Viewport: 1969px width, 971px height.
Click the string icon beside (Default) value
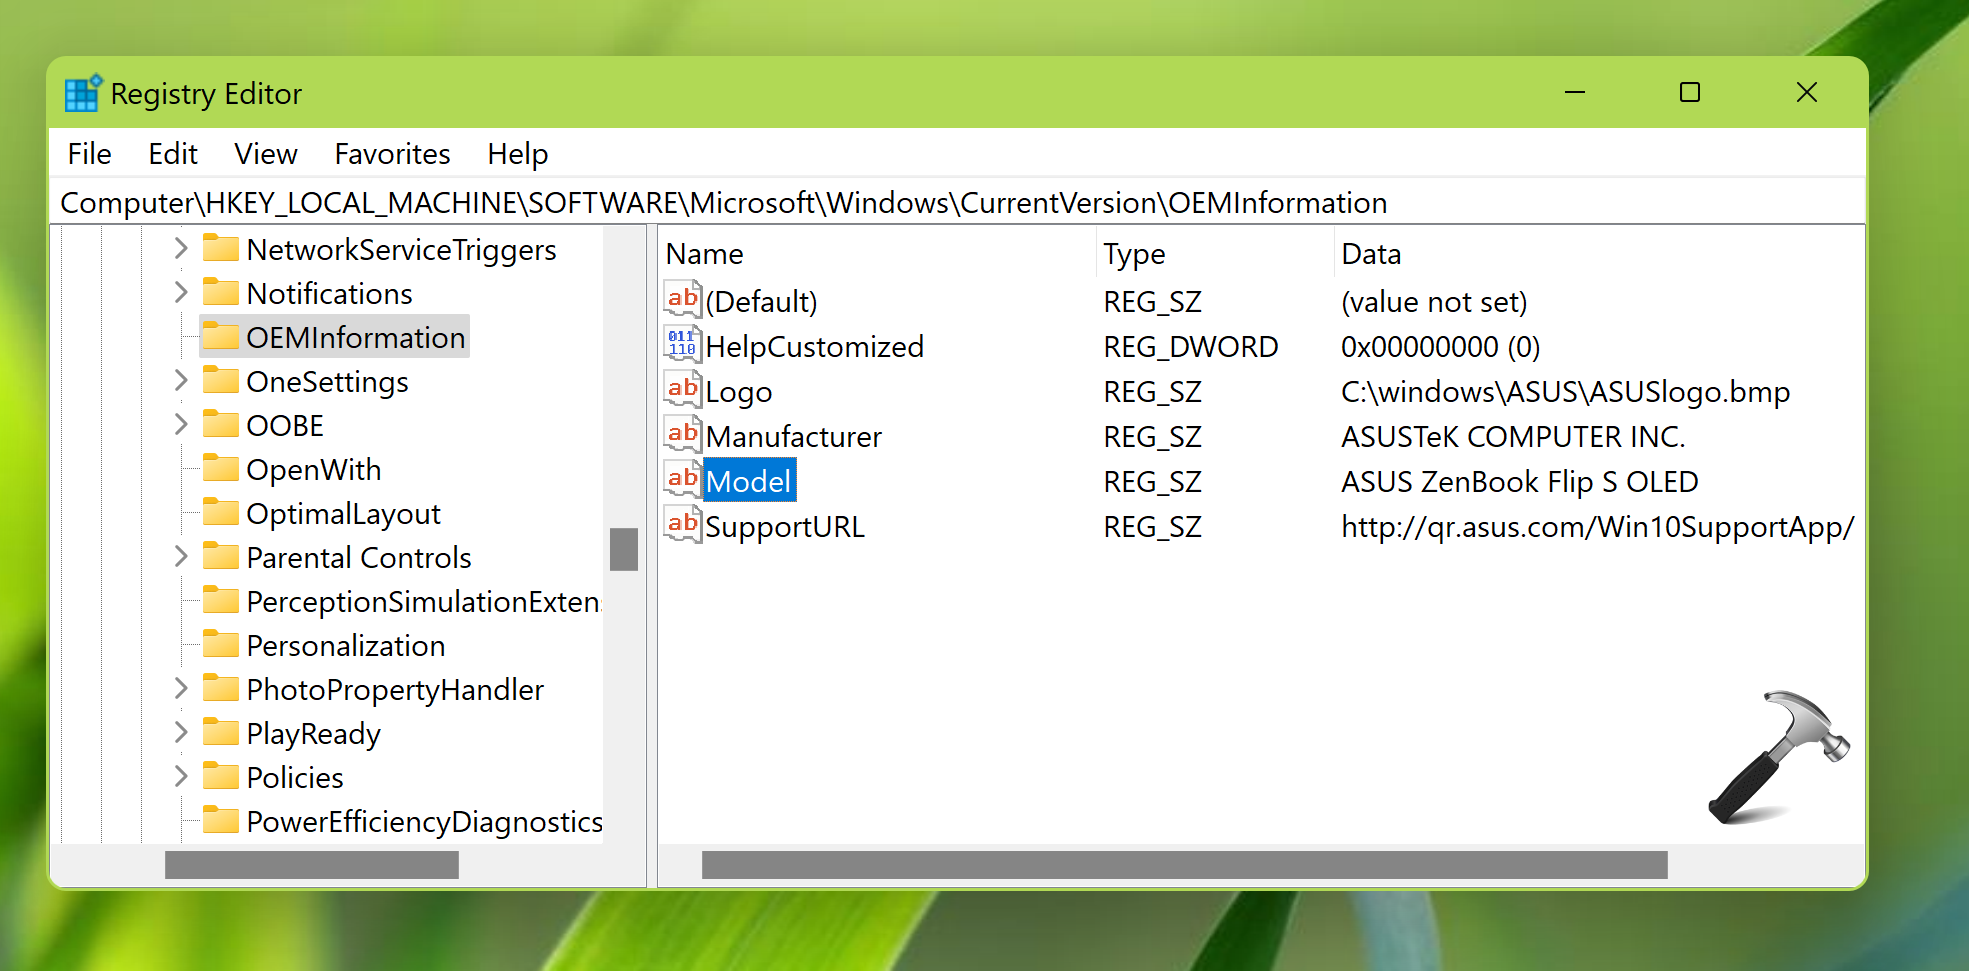click(x=682, y=300)
